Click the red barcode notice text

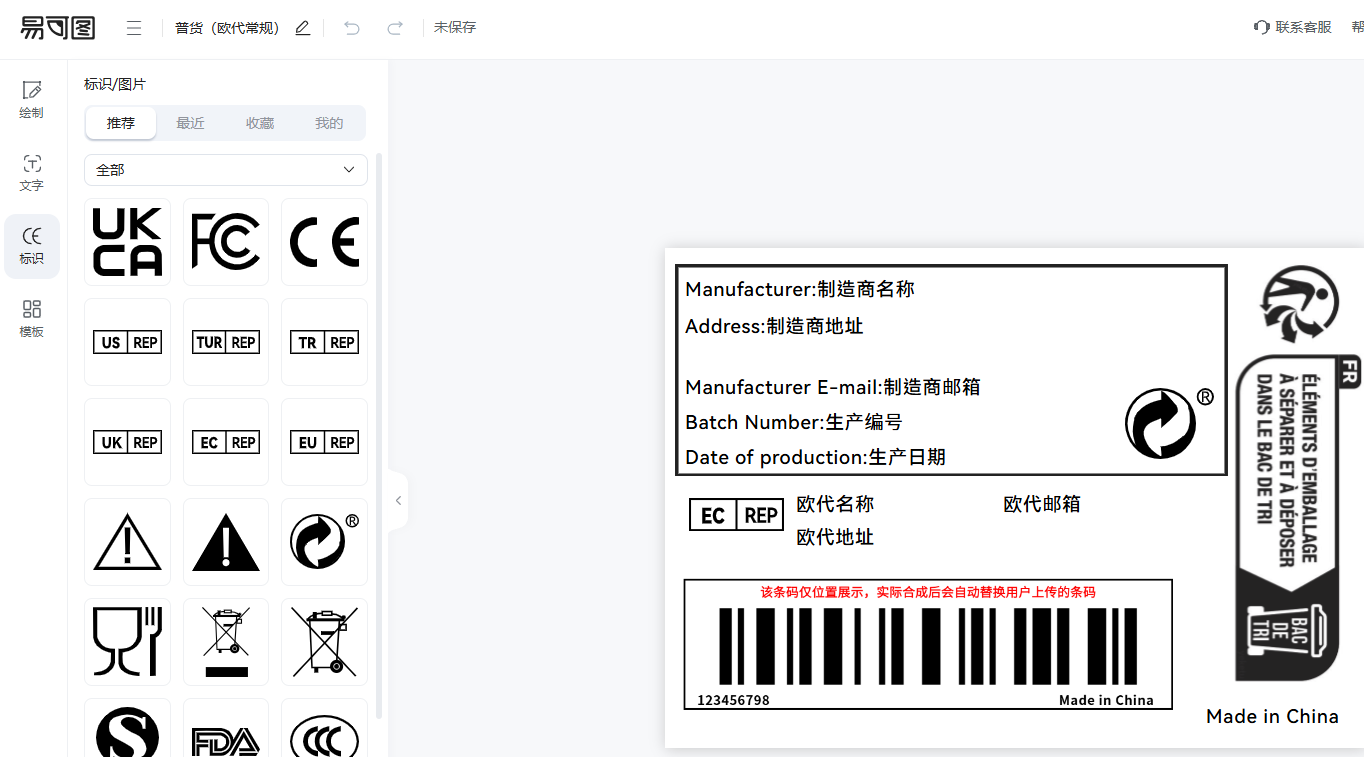pos(928,592)
